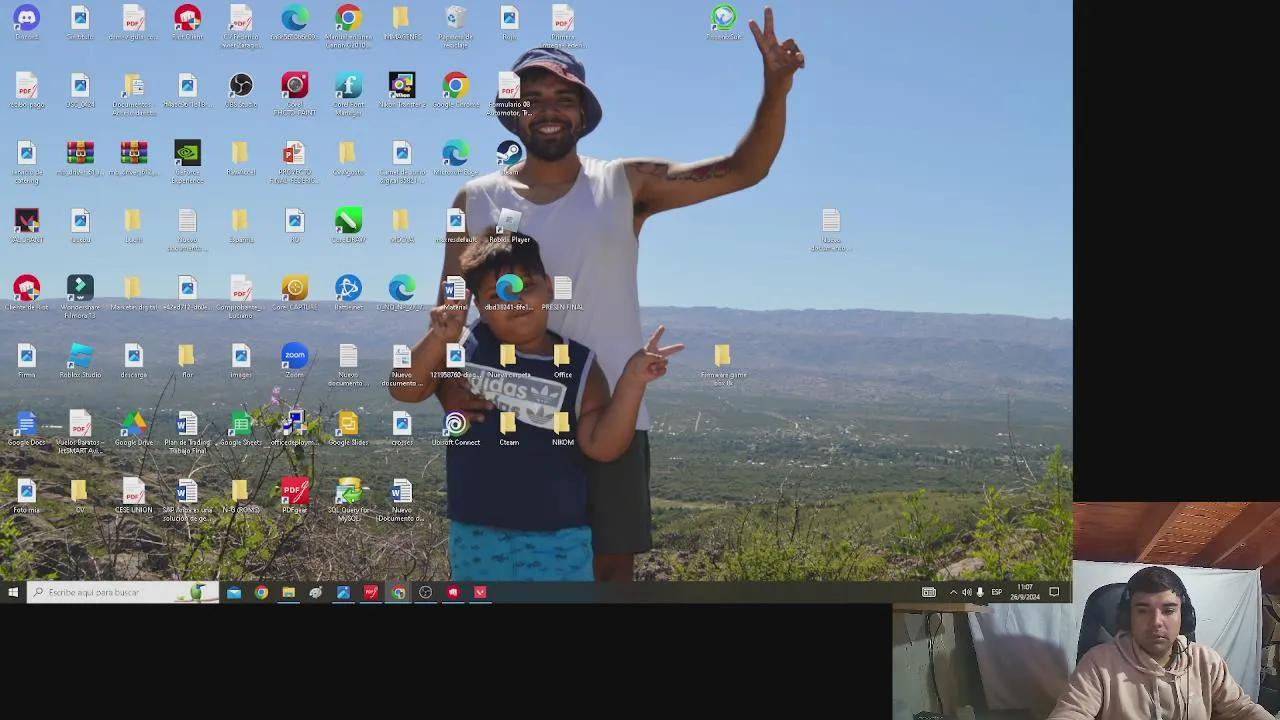This screenshot has width=1280, height=720.
Task: Open the Papelera de reciclaje
Action: click(456, 18)
